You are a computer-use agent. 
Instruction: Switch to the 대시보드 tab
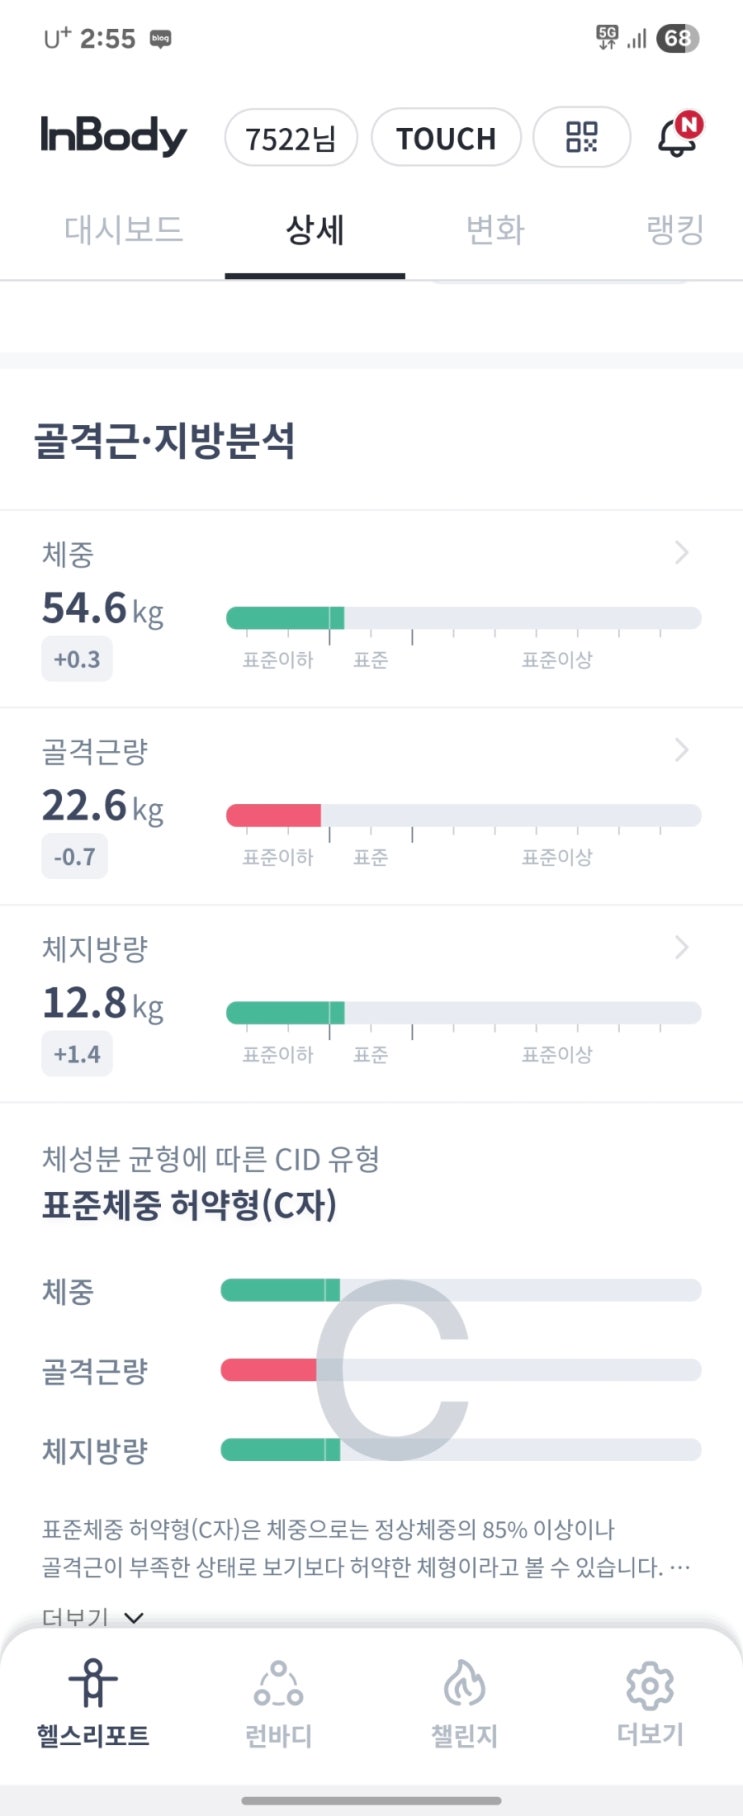124,230
